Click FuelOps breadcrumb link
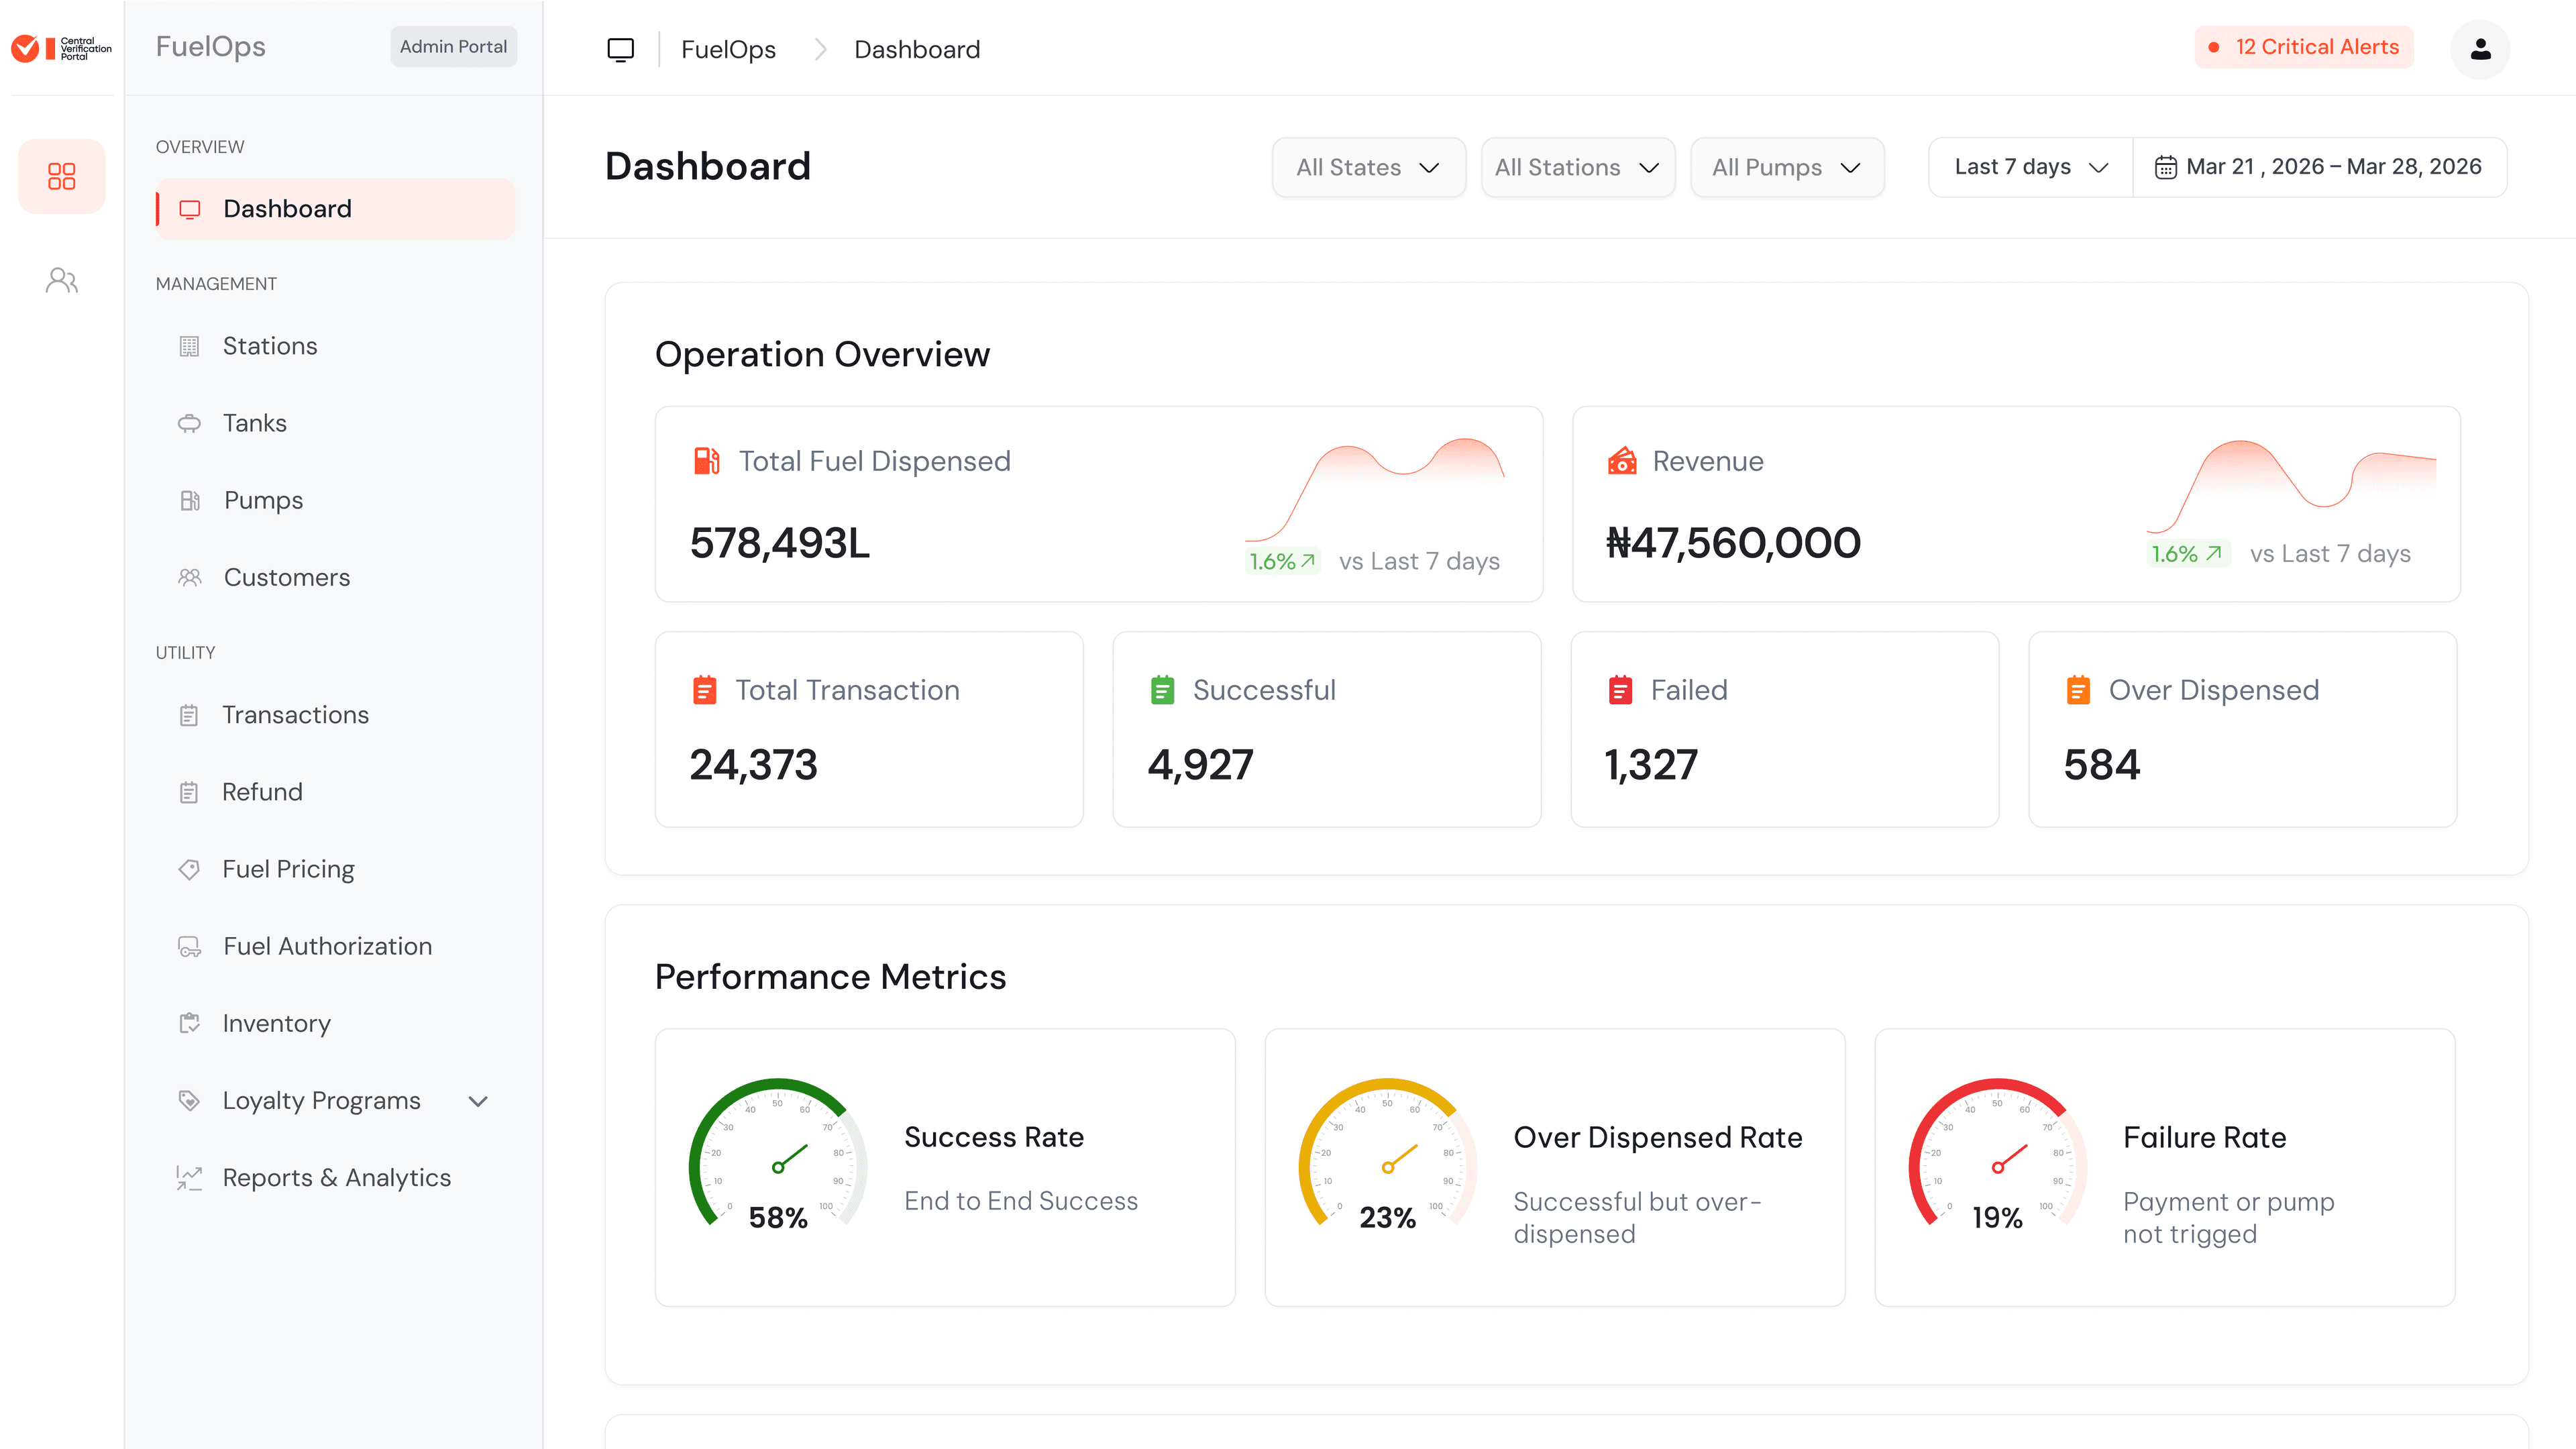Viewport: 2576px width, 1449px height. [728, 49]
